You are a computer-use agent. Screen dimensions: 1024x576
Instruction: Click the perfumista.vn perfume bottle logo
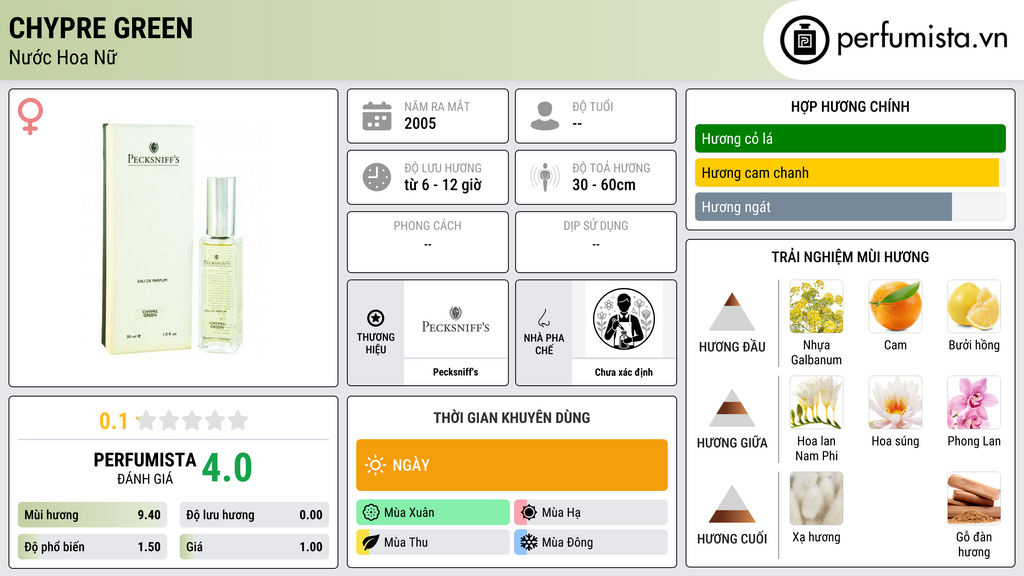[x=804, y=40]
